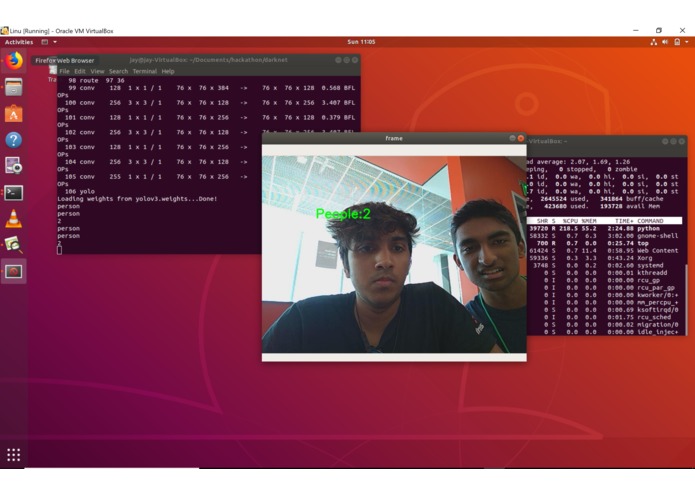Close the top process terminal window

[x=682, y=141]
